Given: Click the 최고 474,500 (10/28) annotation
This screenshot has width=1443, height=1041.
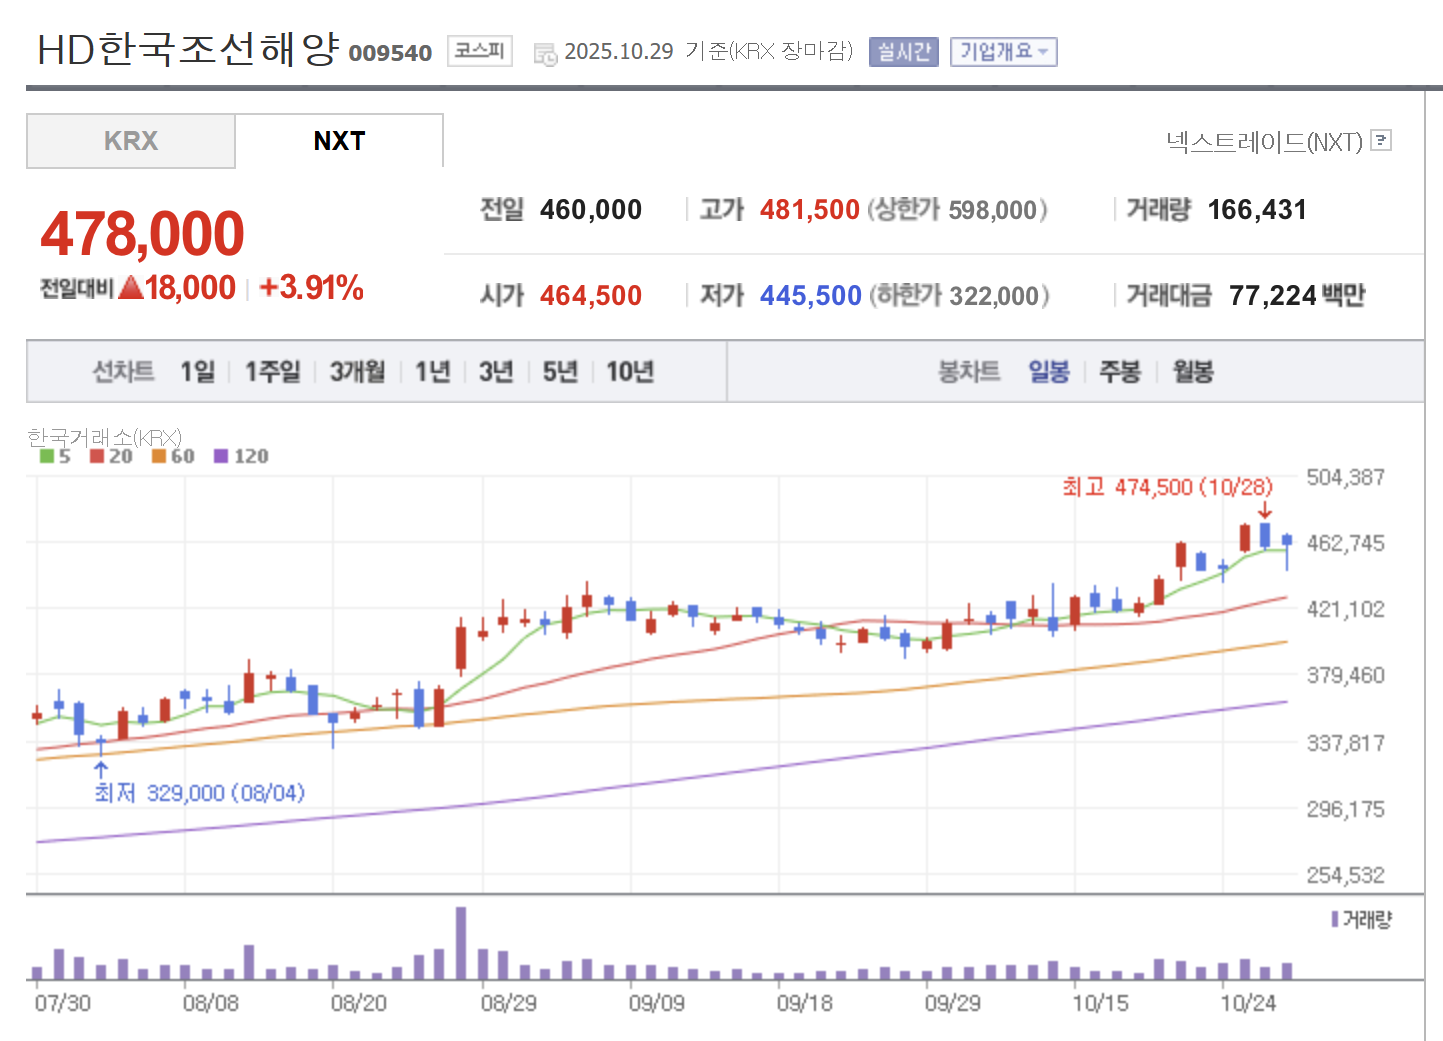Looking at the screenshot, I should pyautogui.click(x=1168, y=487).
